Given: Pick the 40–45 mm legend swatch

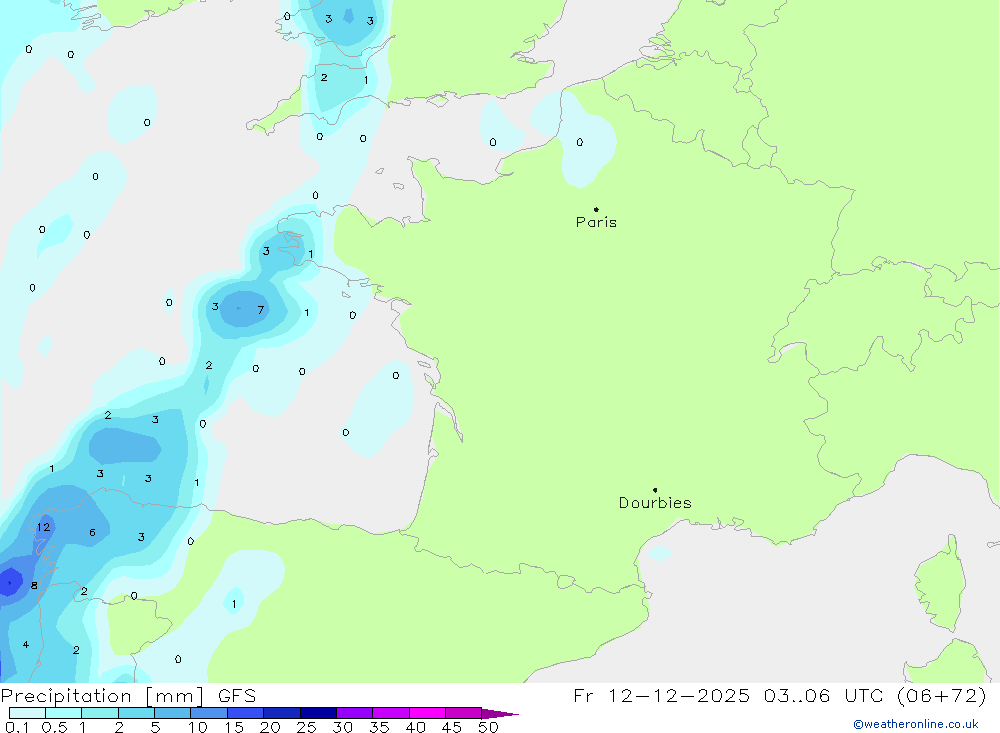Looking at the screenshot, I should pos(427,713).
